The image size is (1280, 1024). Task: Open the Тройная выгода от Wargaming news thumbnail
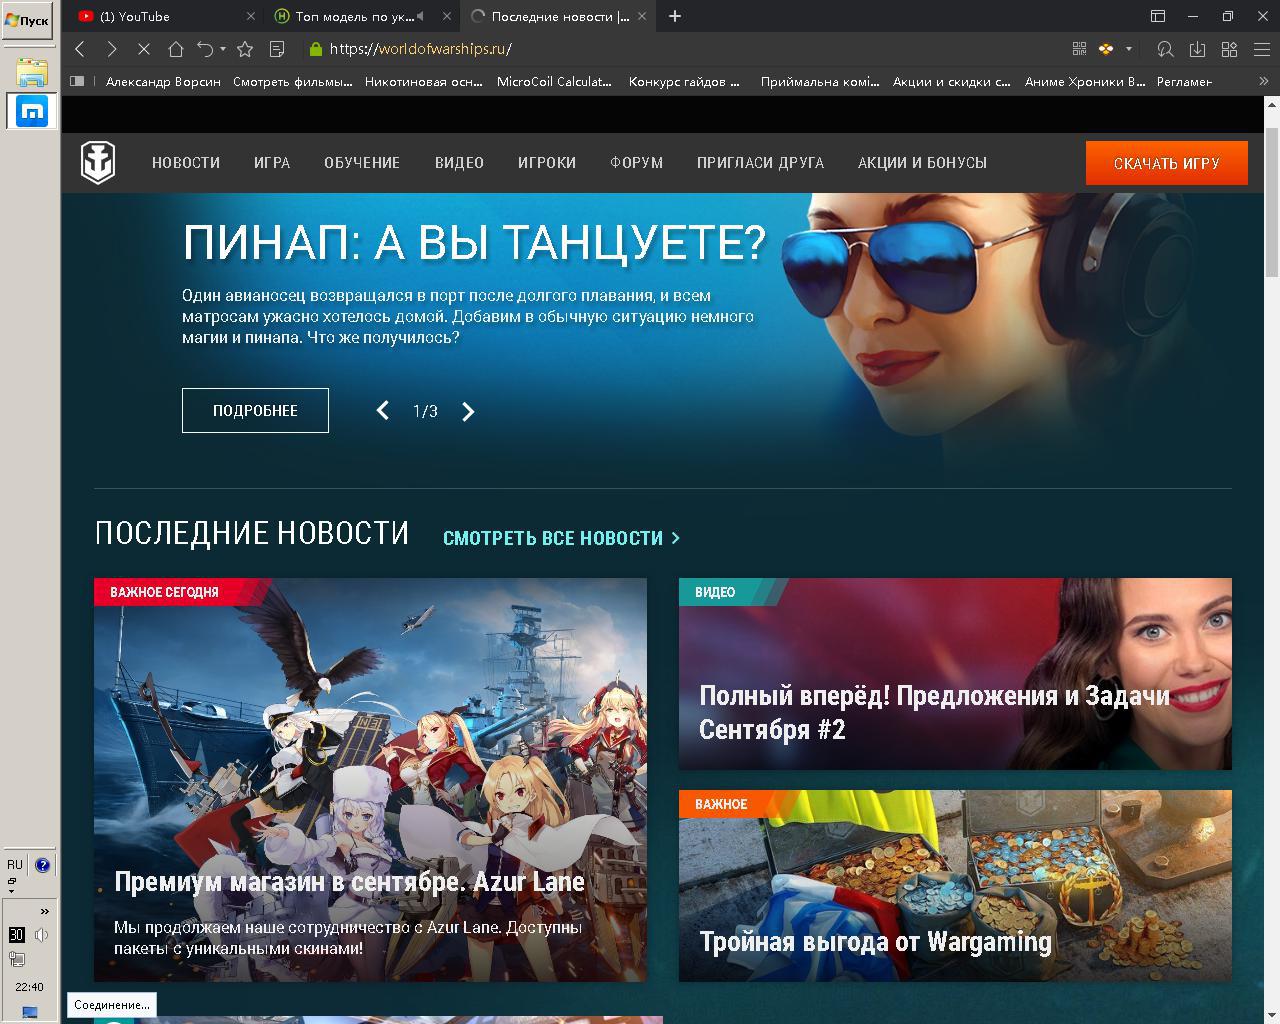(955, 886)
